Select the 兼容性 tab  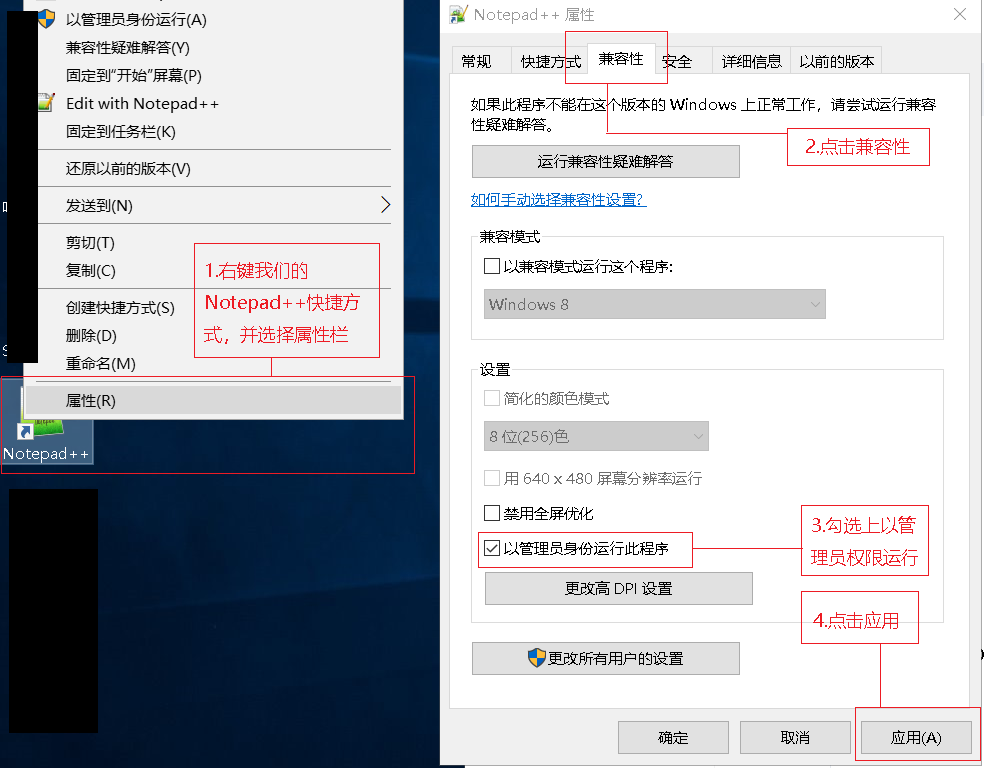tap(621, 59)
